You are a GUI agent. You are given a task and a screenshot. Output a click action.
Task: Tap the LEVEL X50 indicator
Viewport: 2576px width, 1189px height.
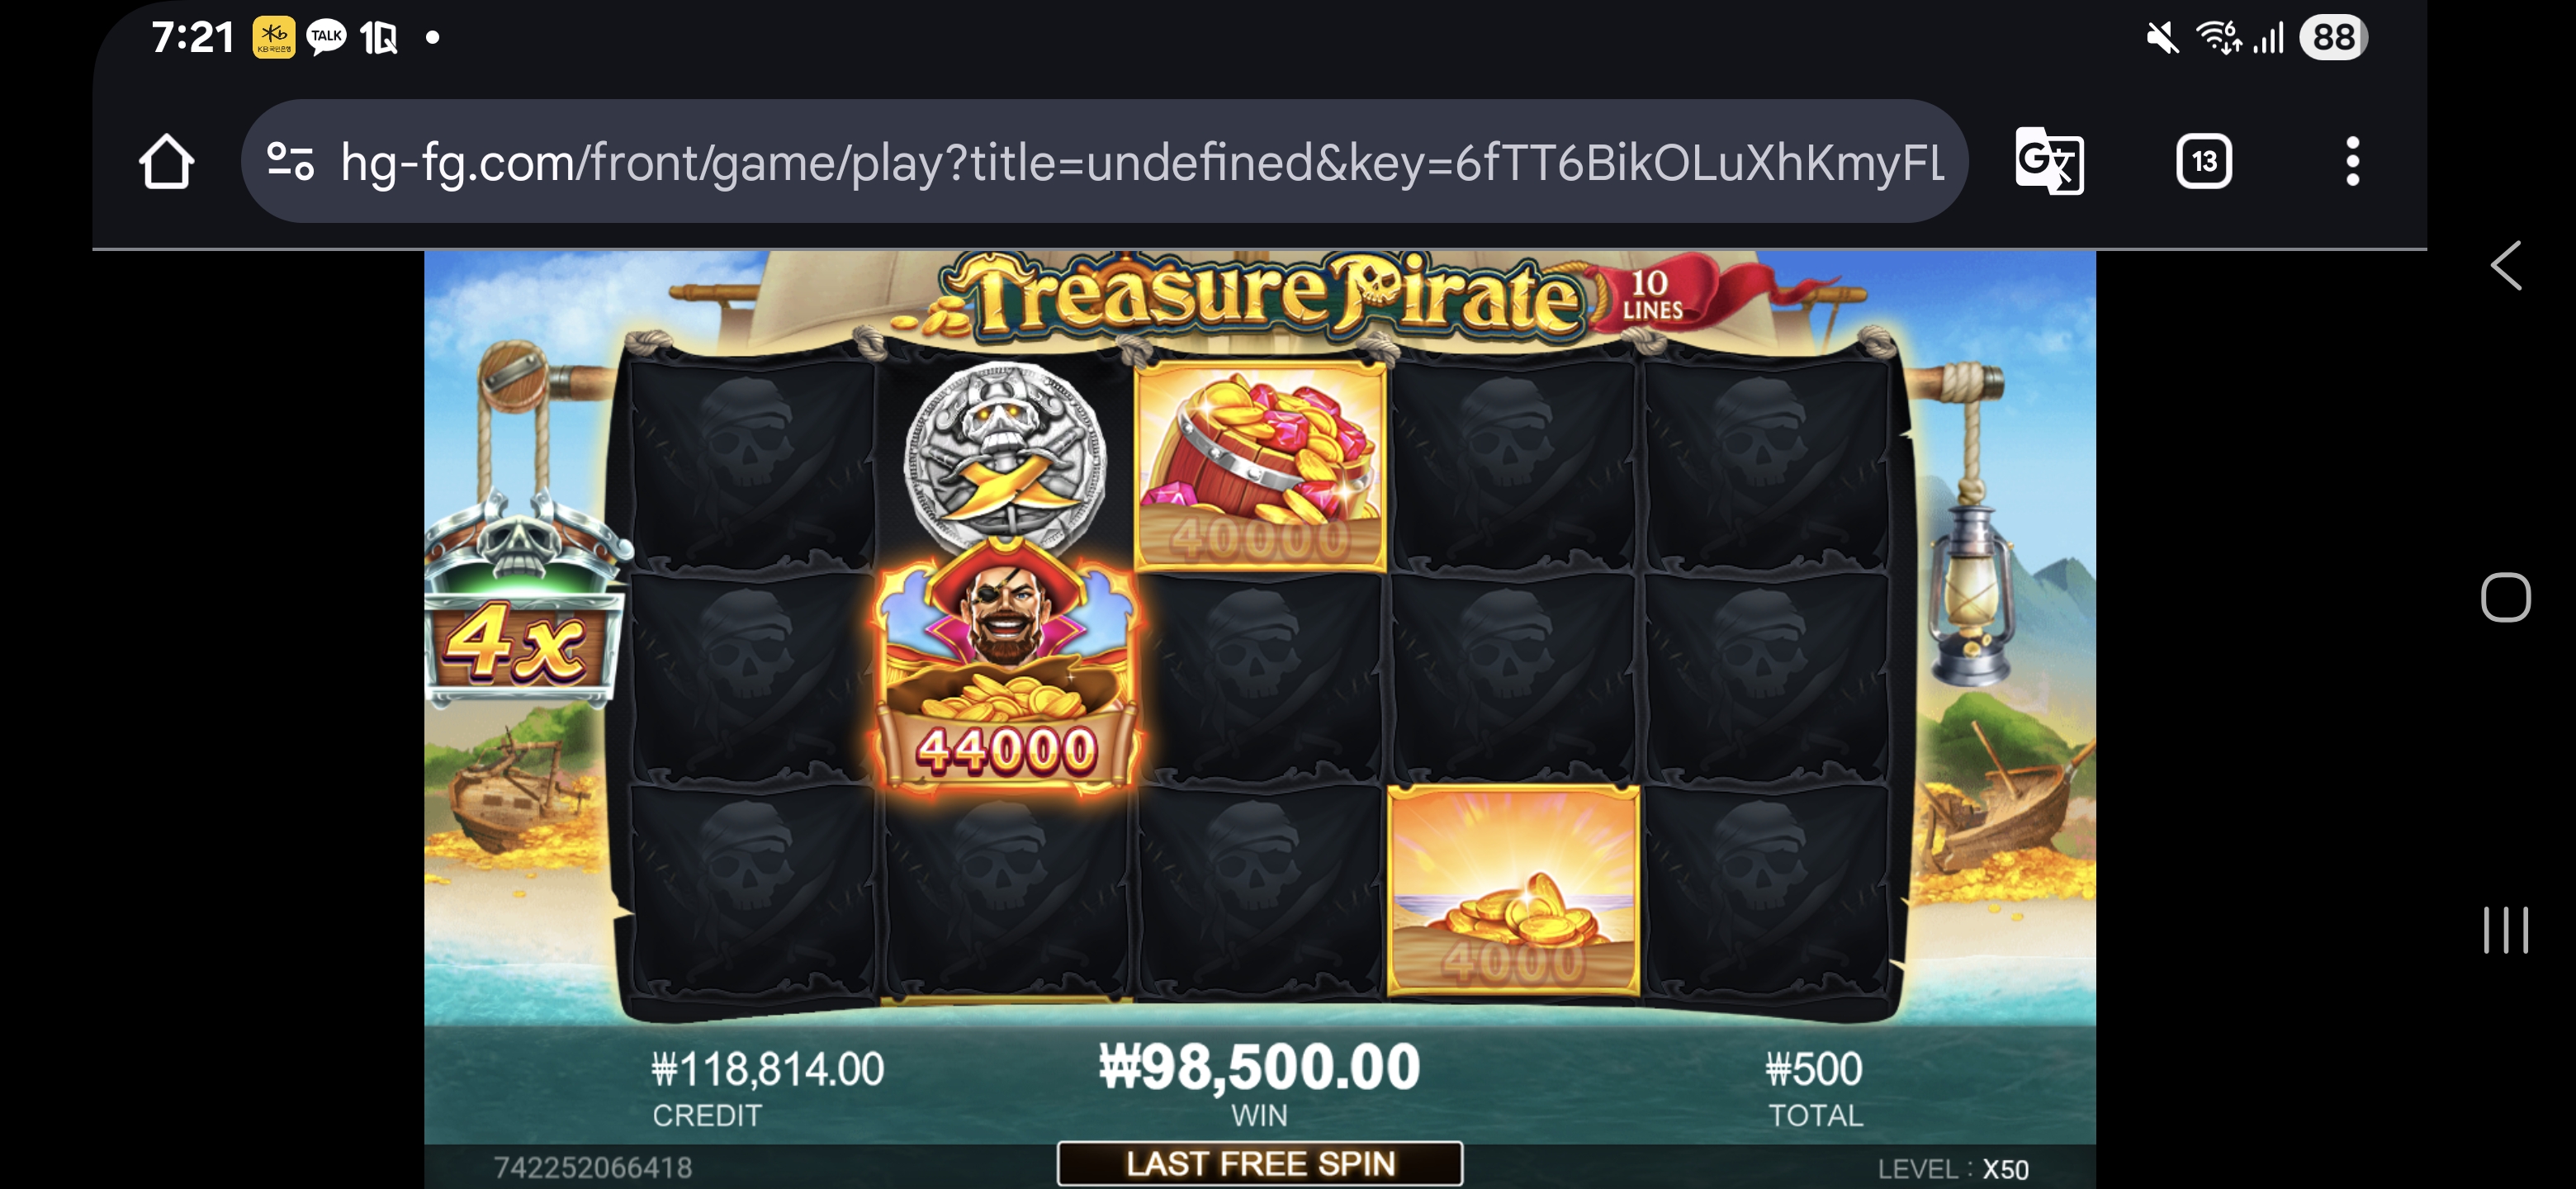[1952, 1169]
